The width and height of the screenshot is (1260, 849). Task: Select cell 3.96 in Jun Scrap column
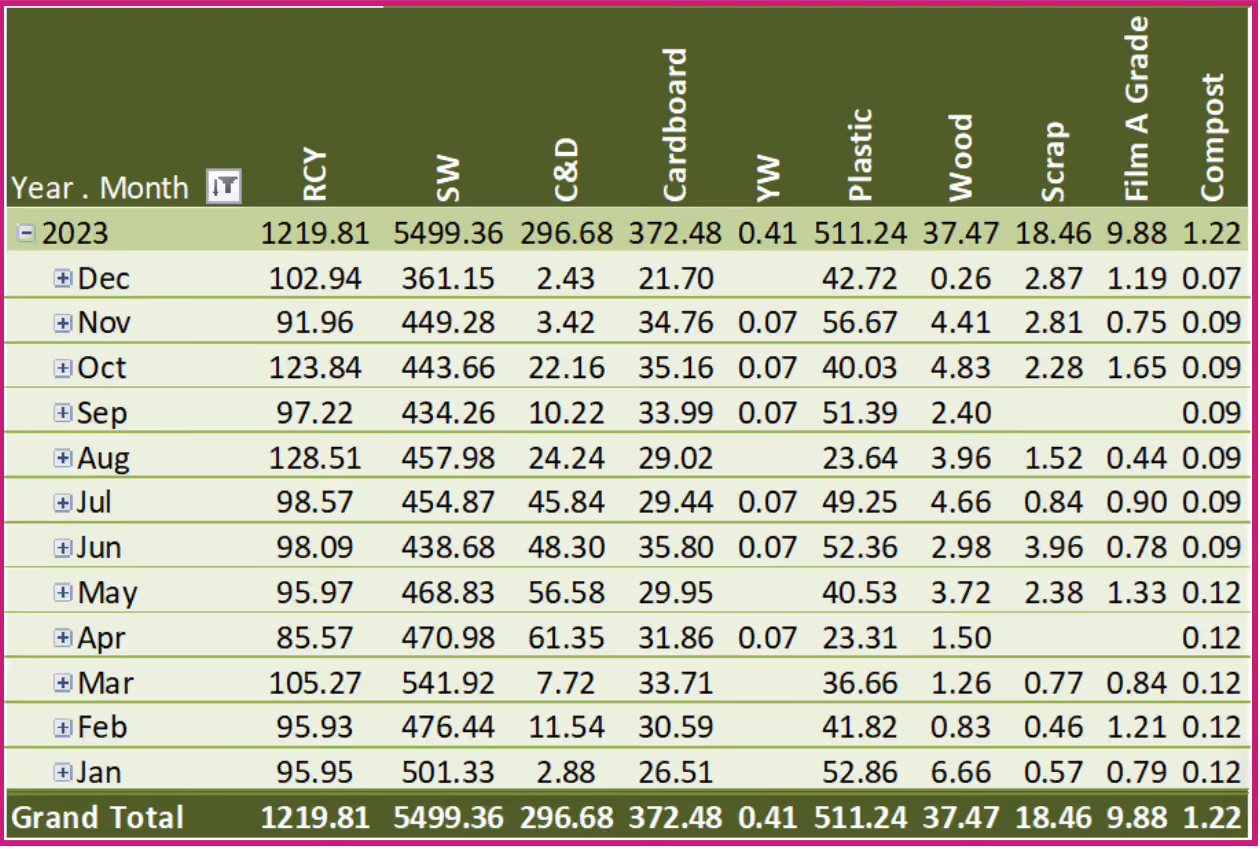pos(1053,548)
